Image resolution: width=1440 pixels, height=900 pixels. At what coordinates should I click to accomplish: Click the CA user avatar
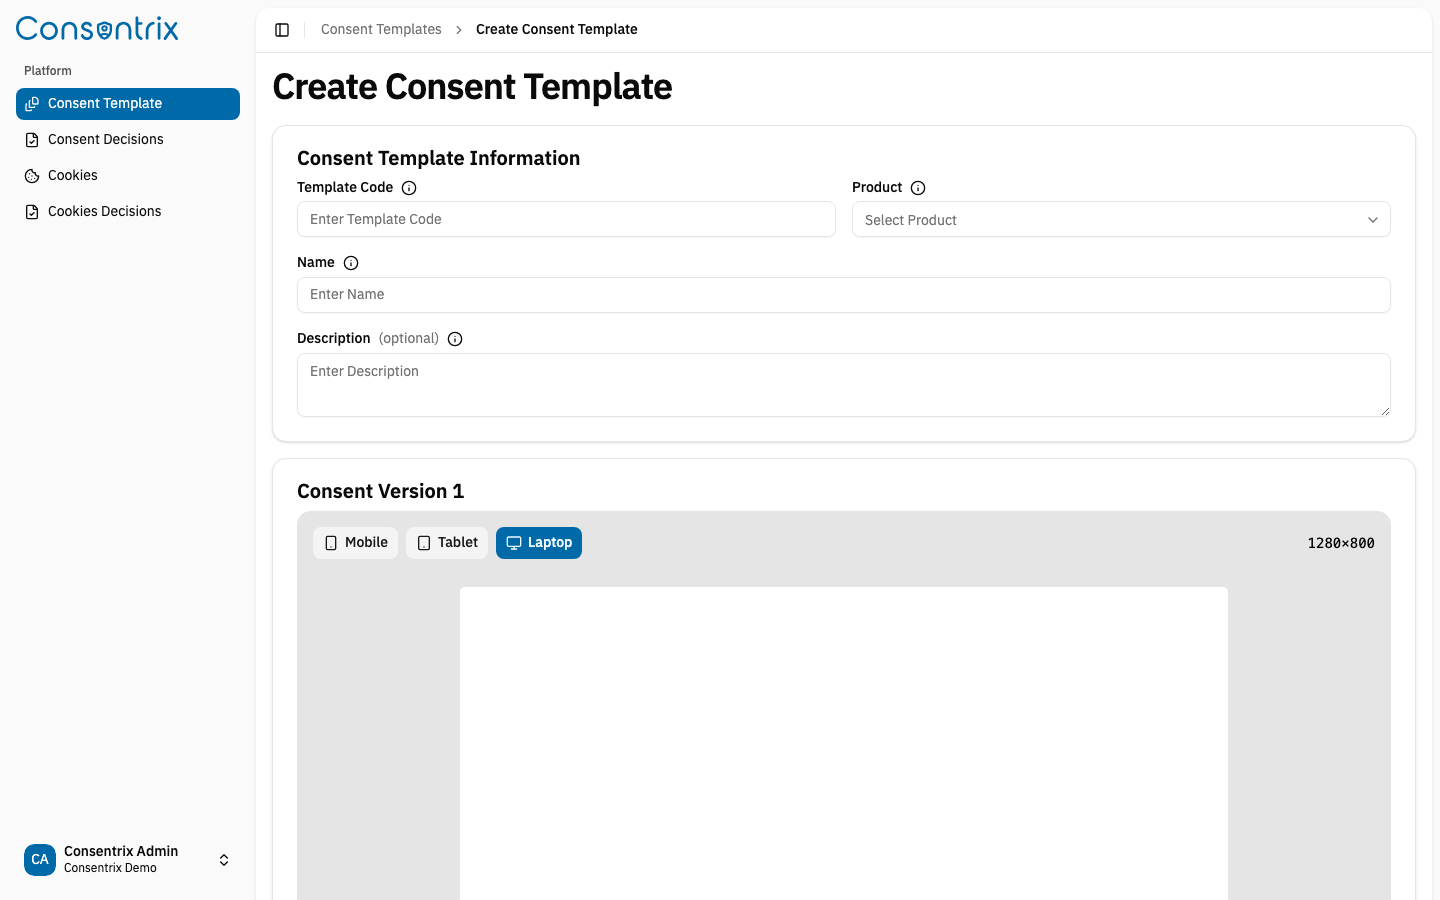click(40, 860)
